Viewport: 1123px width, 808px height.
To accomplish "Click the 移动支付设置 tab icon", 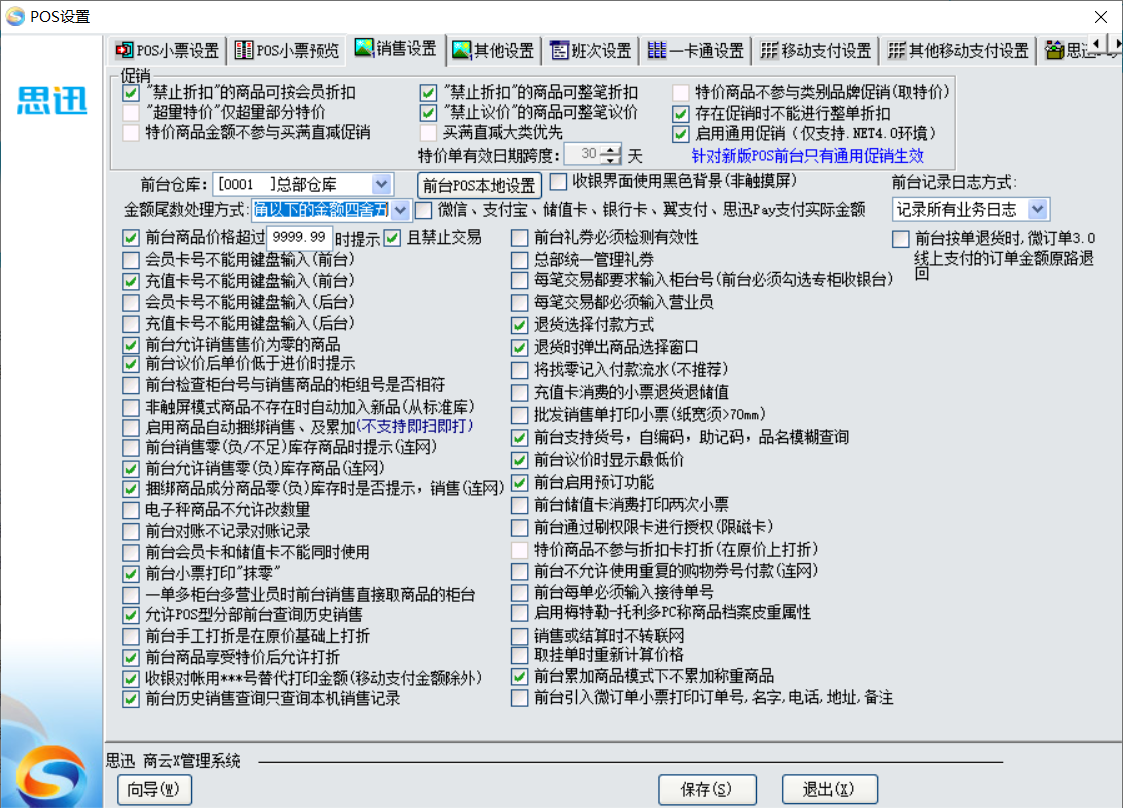I will (x=769, y=50).
